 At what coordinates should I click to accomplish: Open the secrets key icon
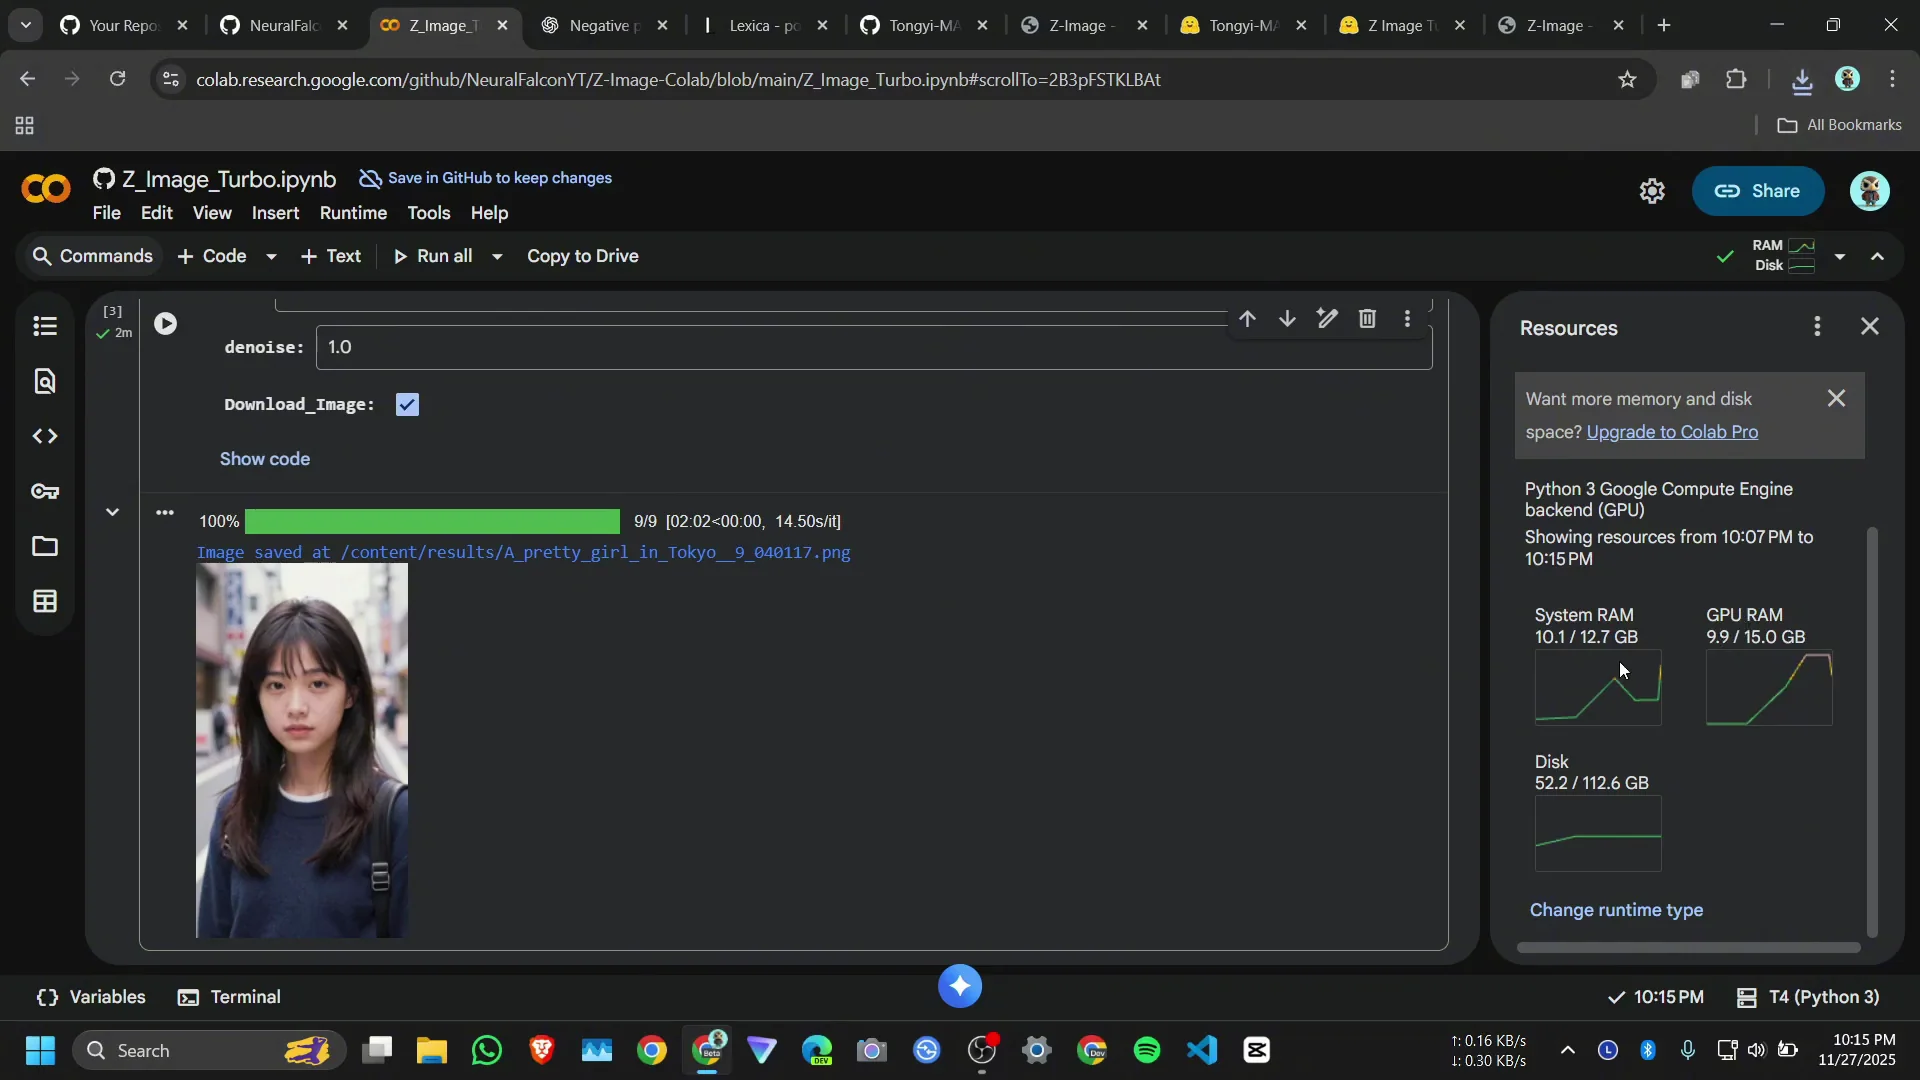[x=45, y=492]
